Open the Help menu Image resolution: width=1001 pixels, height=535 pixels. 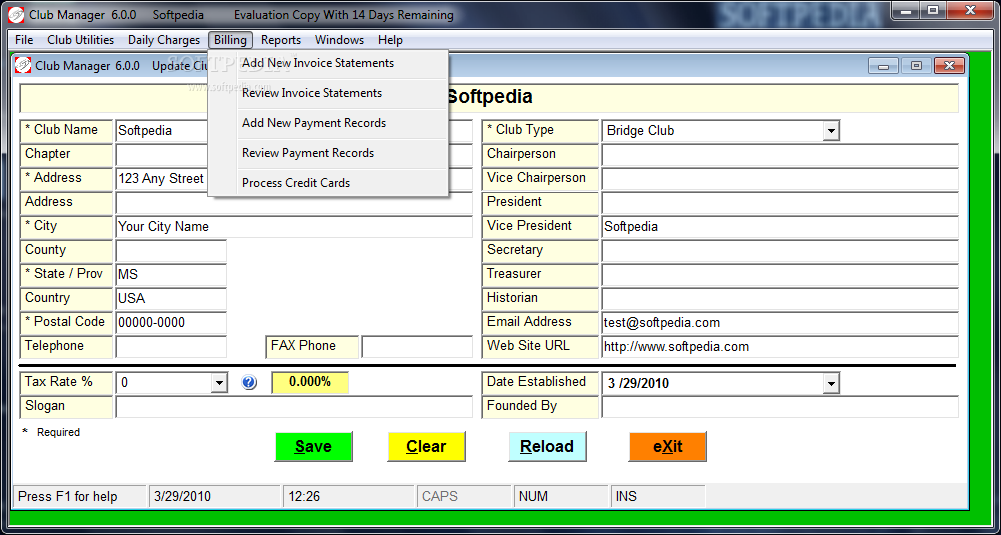[390, 40]
